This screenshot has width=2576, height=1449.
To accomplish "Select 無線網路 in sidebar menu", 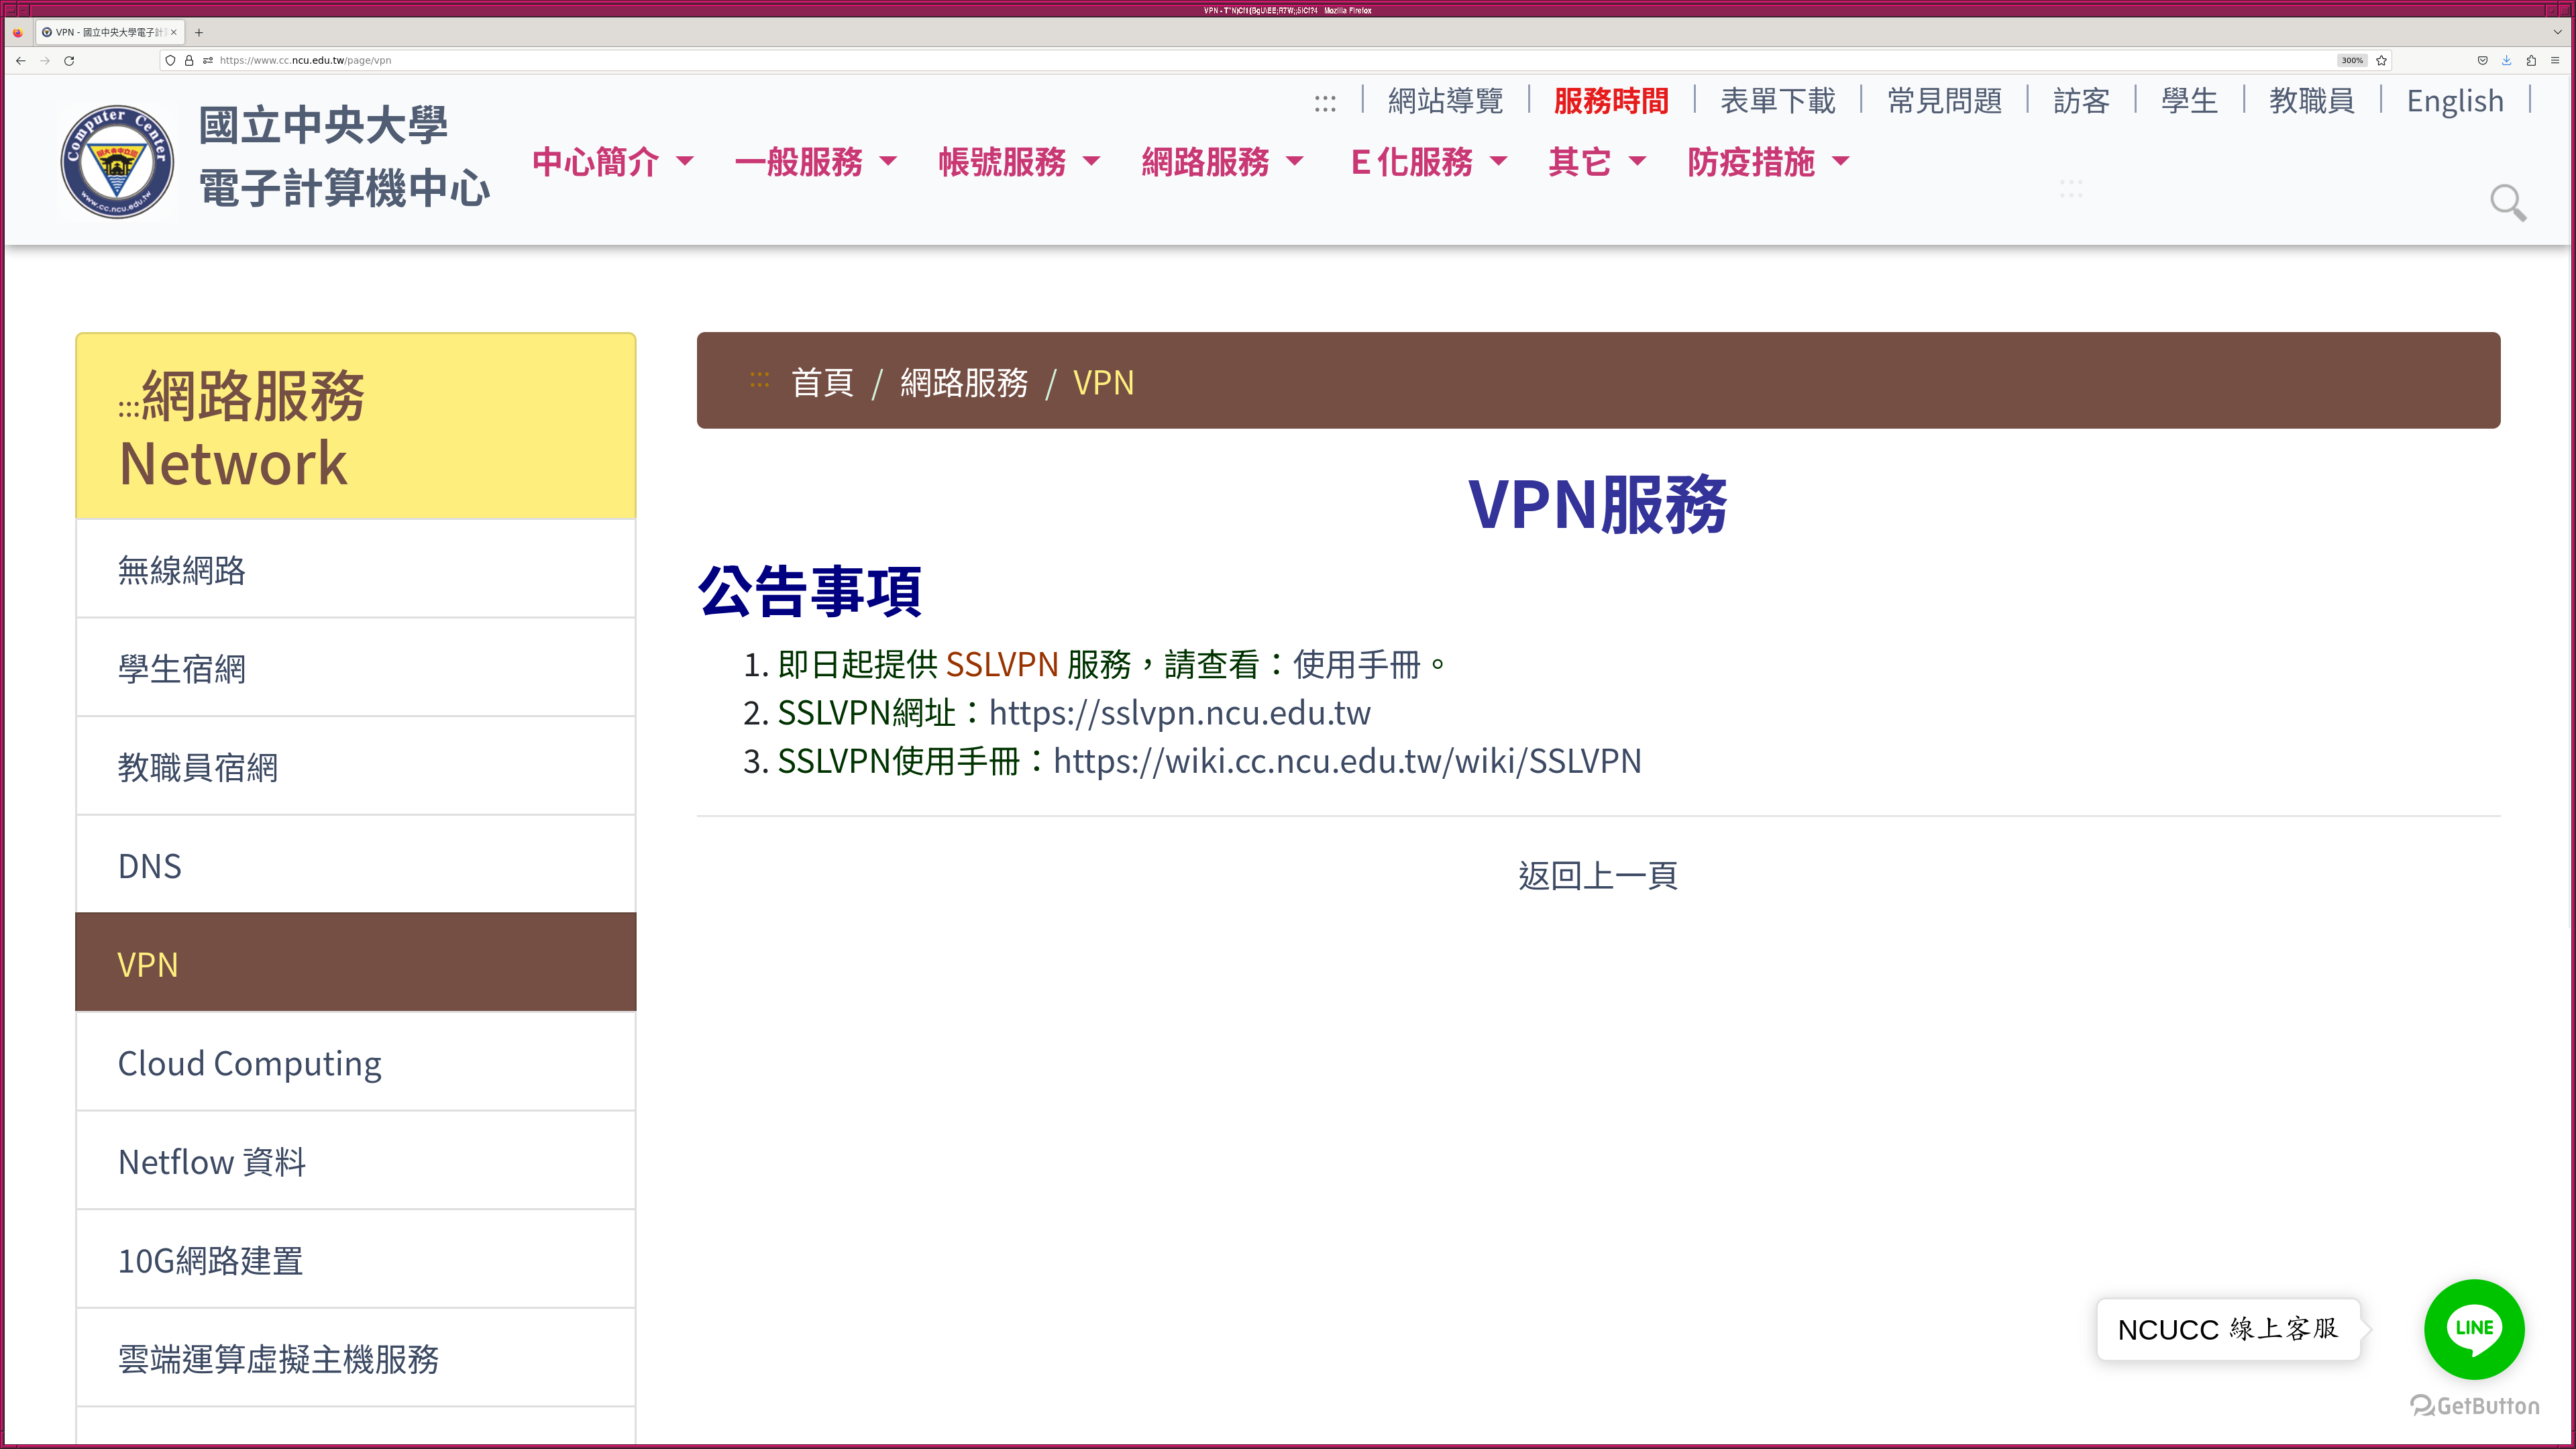I will coord(182,570).
